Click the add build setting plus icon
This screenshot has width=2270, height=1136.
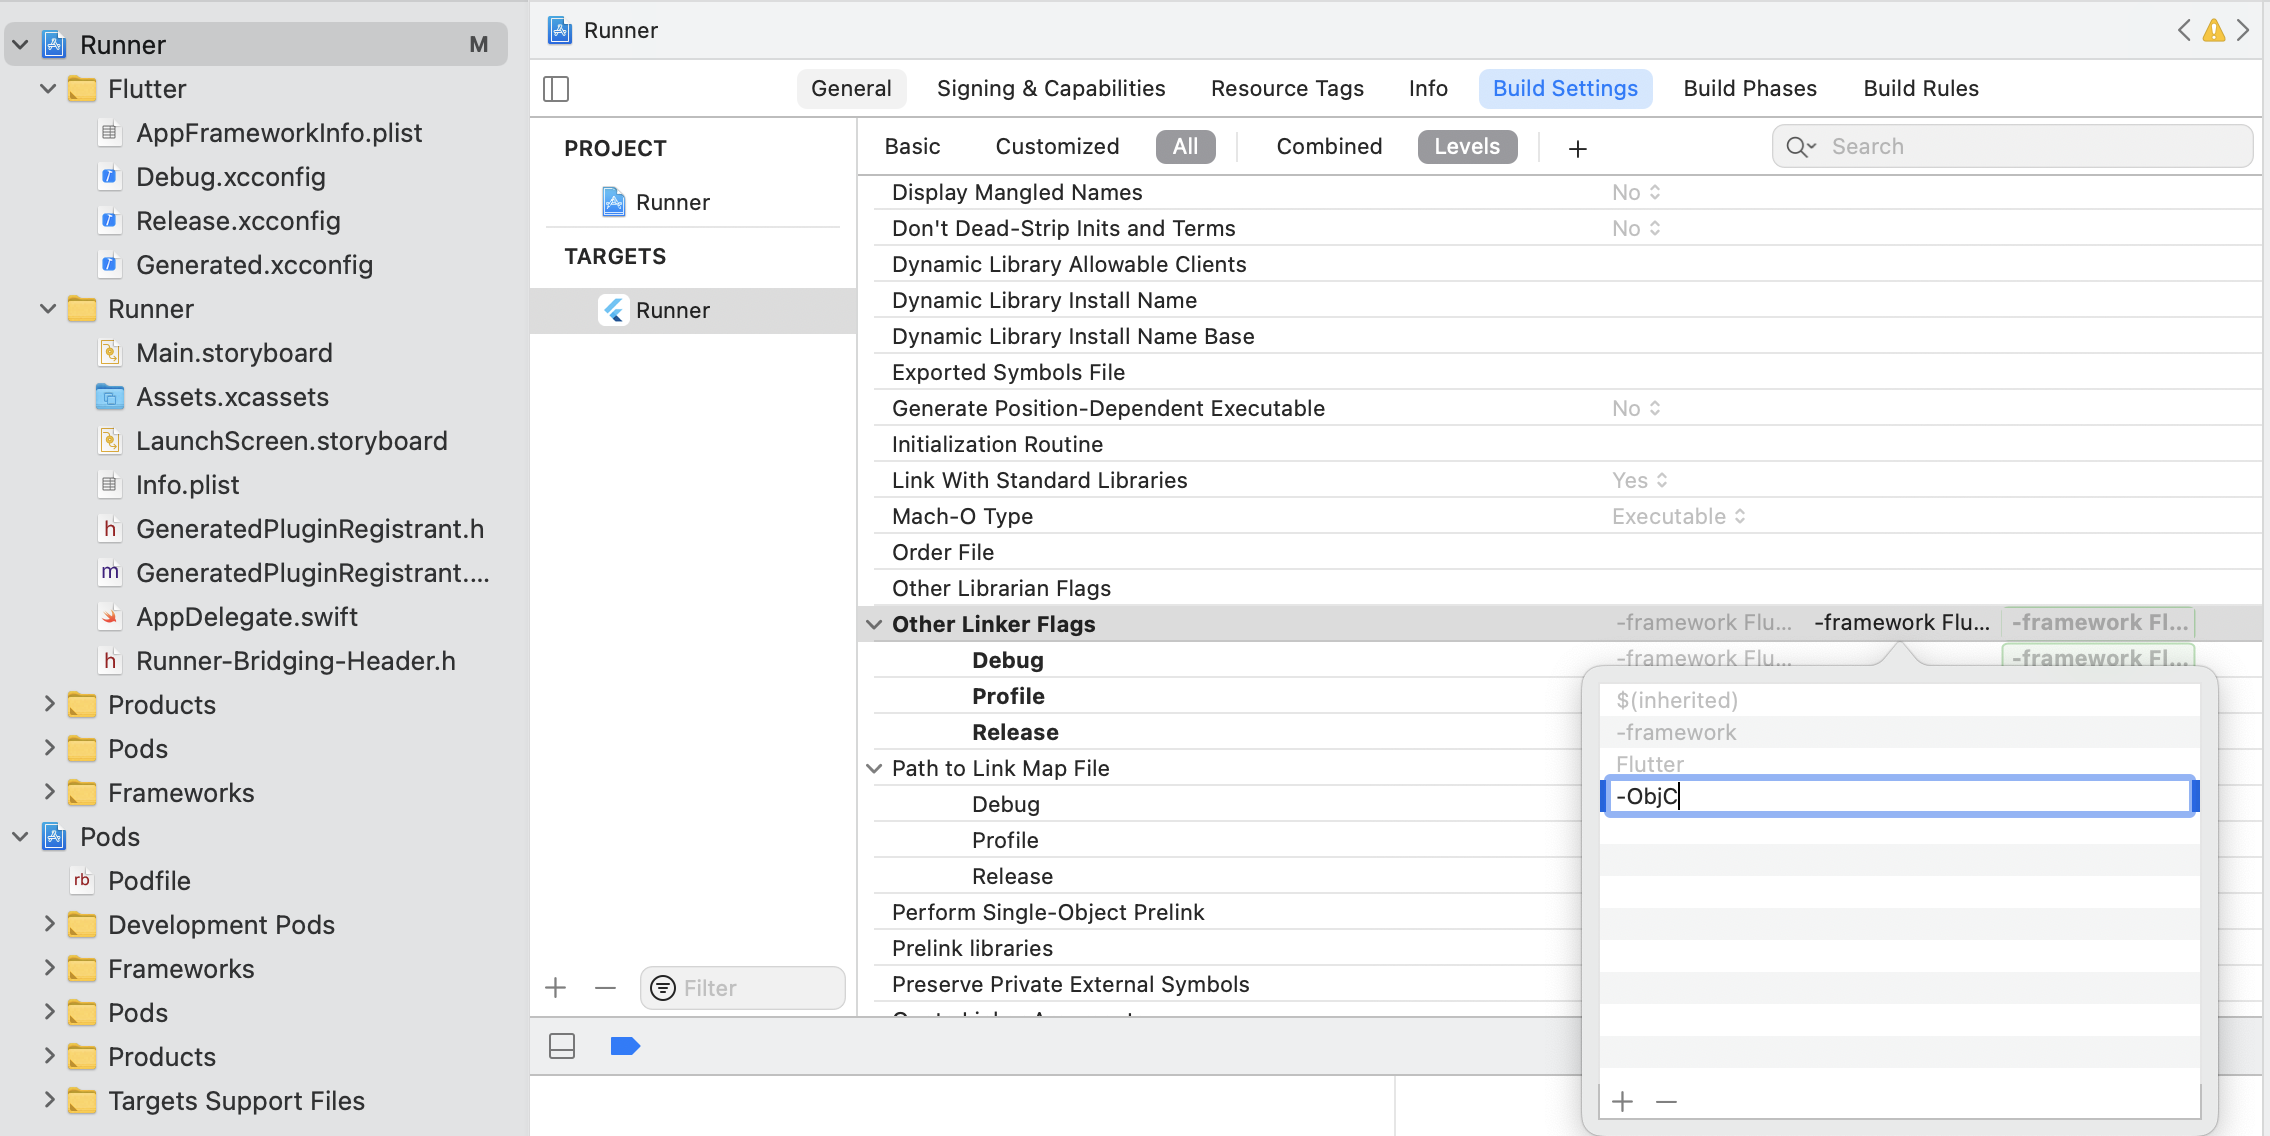click(1577, 148)
